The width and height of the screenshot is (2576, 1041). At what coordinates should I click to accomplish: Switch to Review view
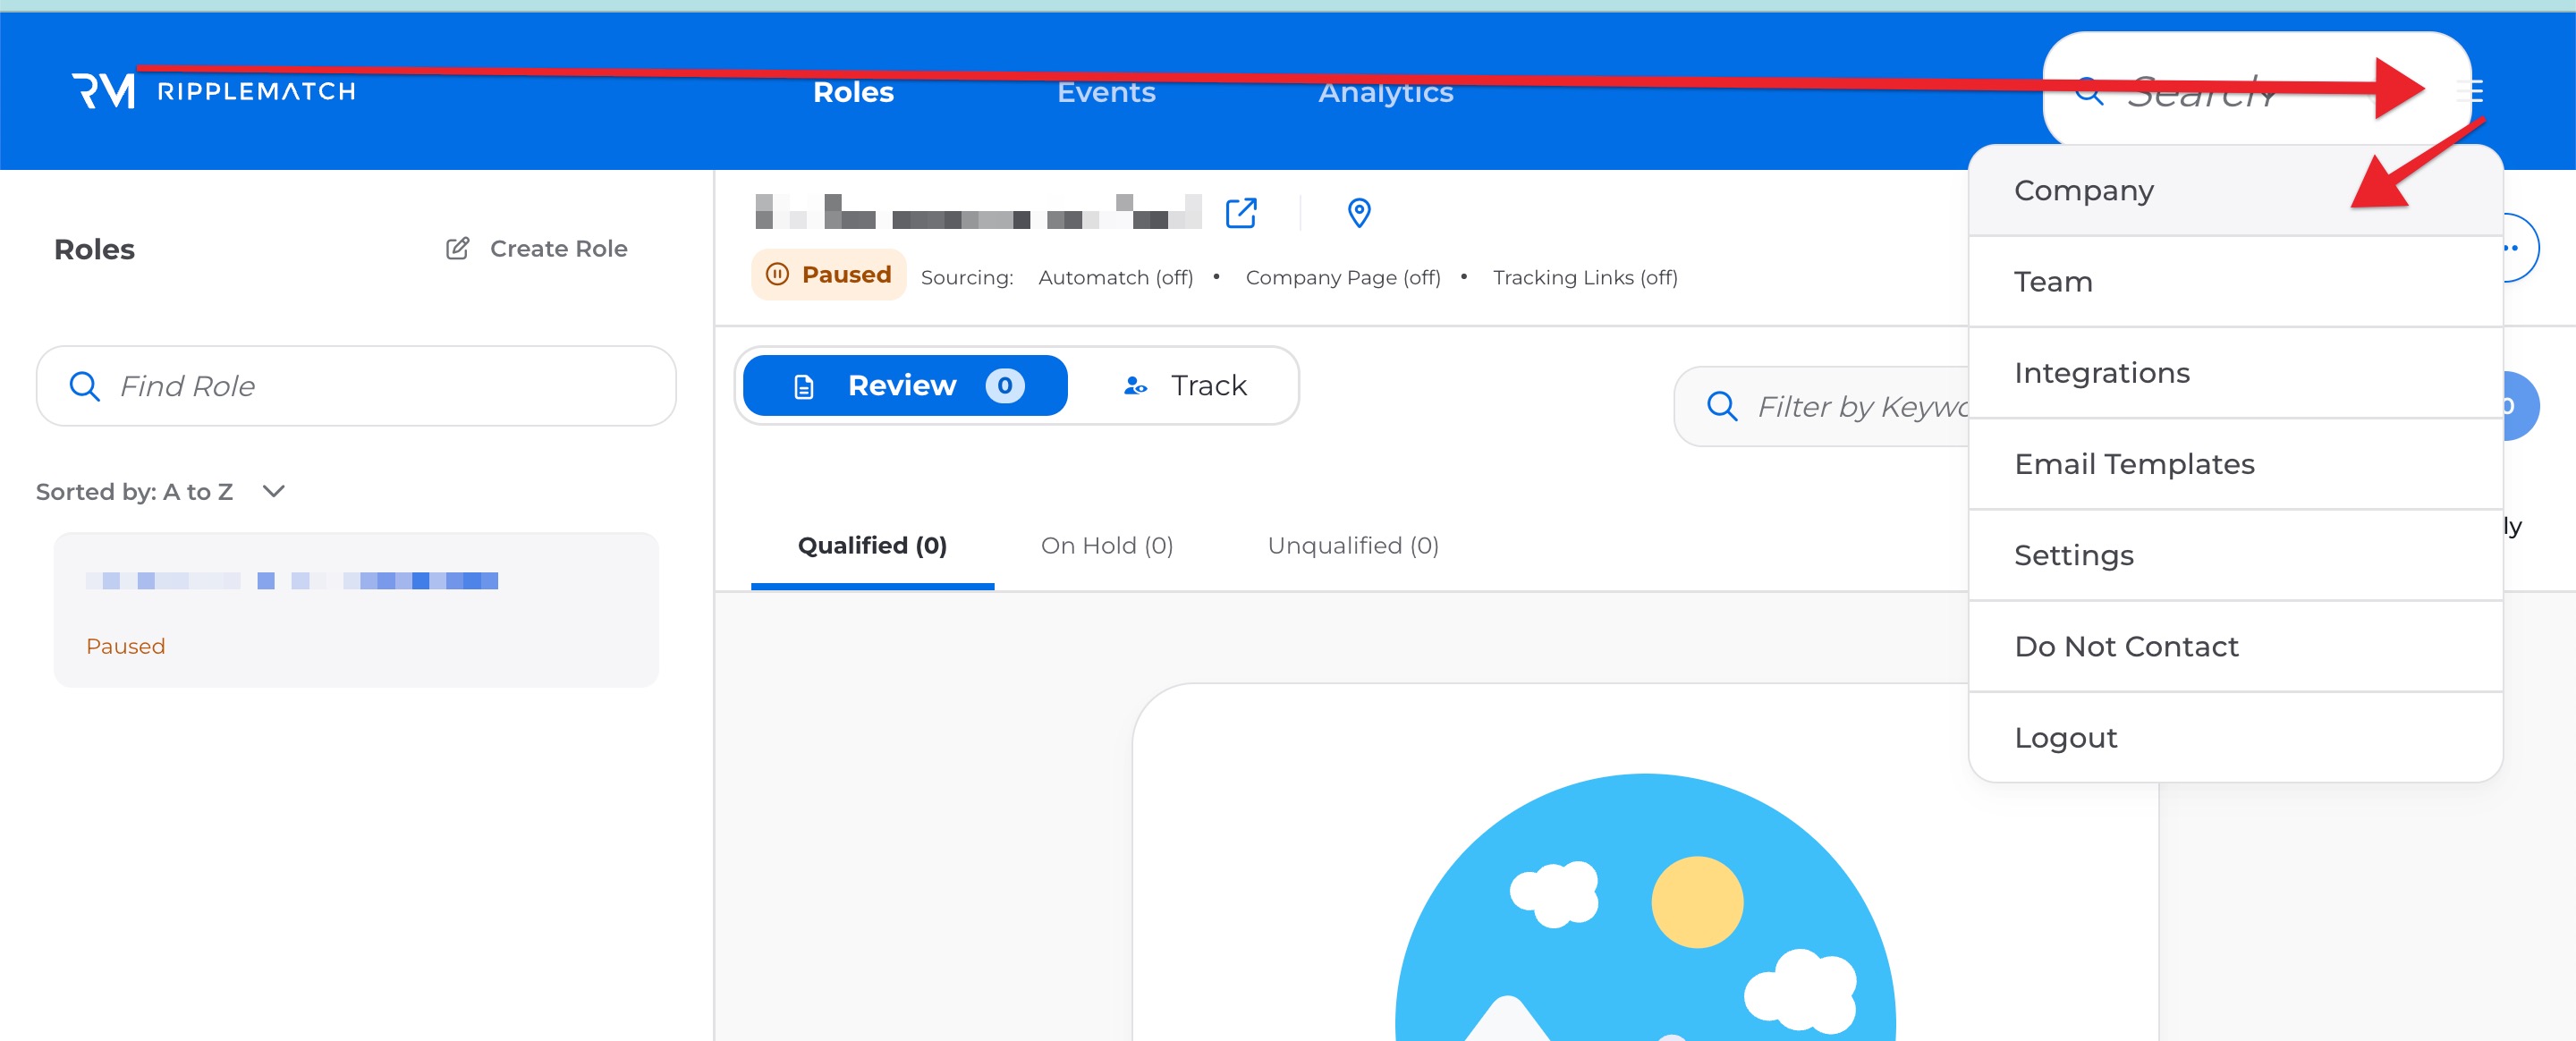(x=904, y=386)
